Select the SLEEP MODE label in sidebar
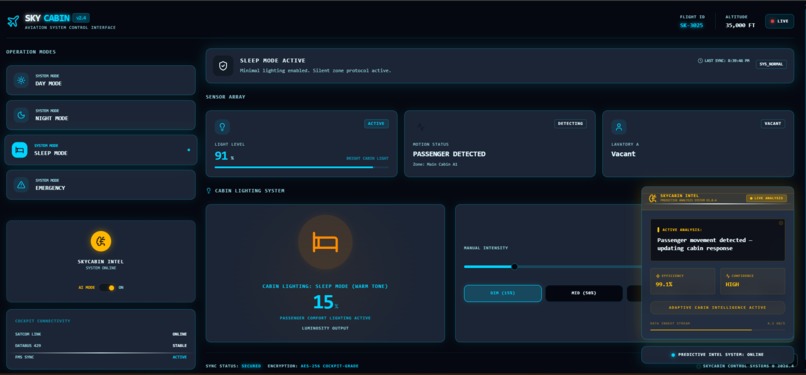 click(x=50, y=153)
